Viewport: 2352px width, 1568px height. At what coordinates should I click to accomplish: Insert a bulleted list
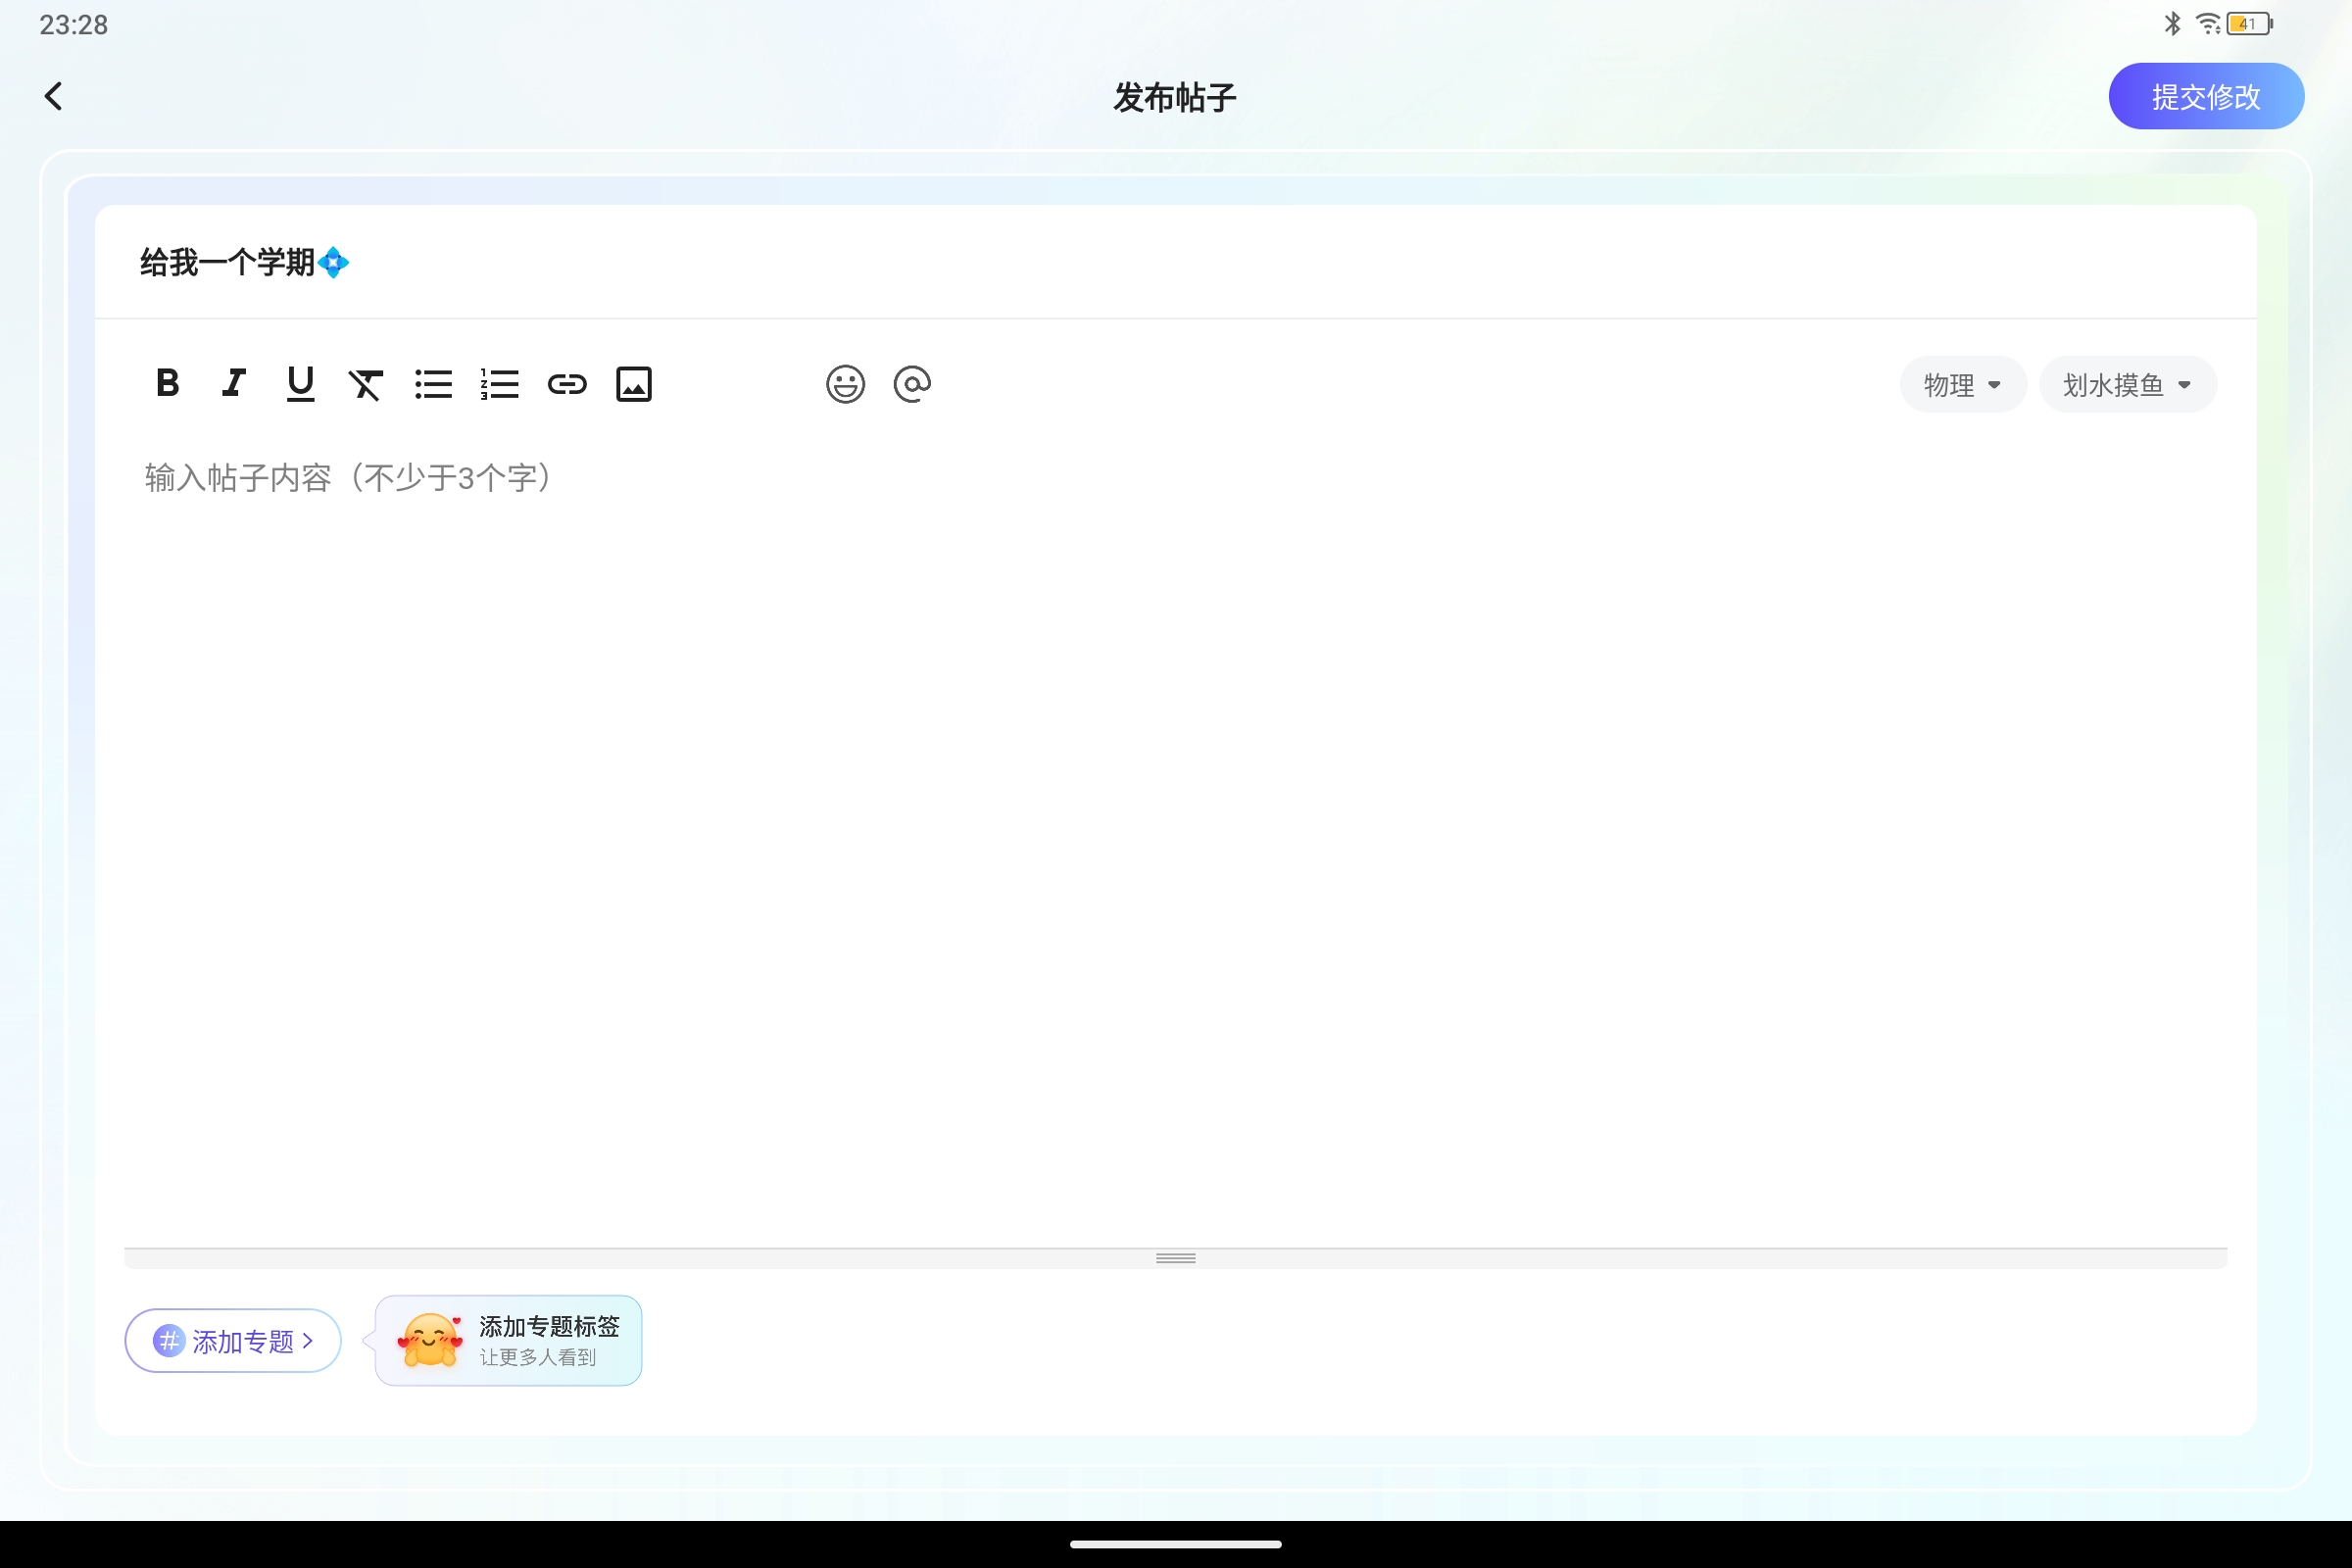[433, 383]
